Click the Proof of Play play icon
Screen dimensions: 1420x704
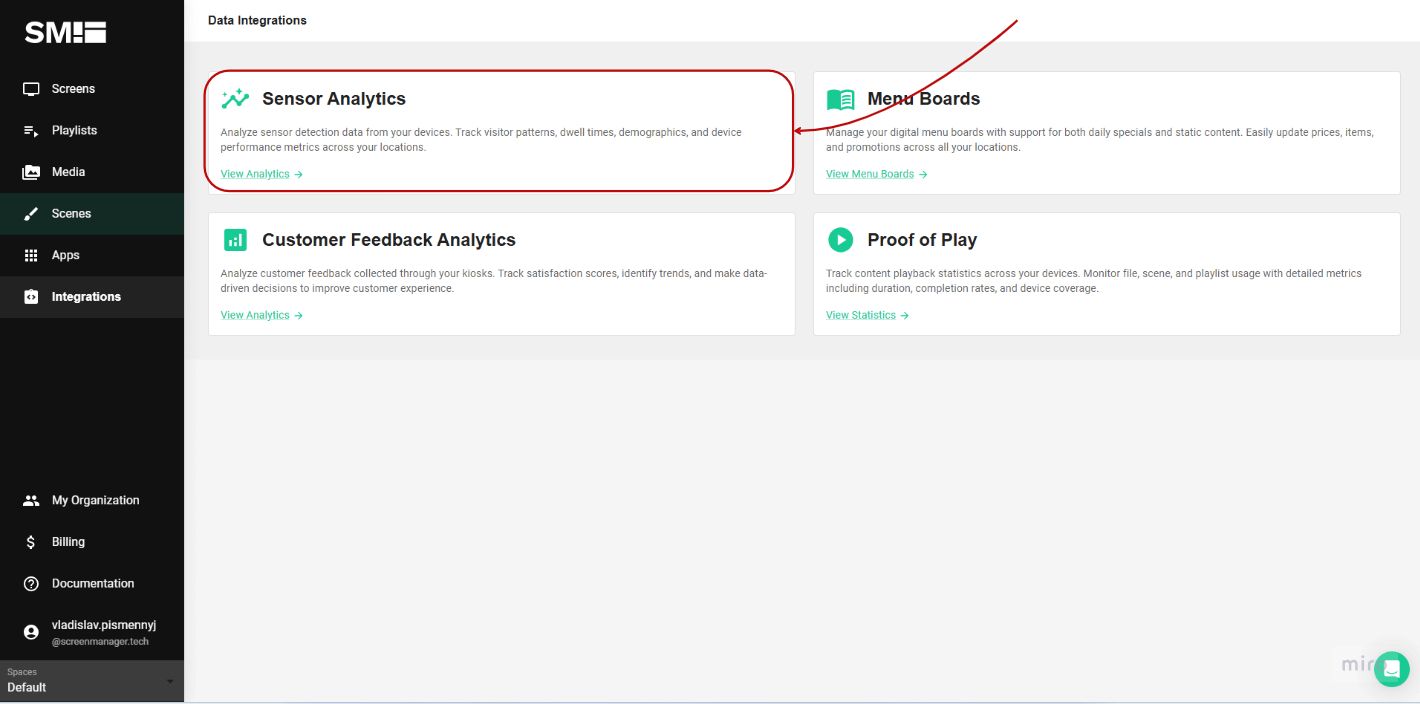pos(840,240)
